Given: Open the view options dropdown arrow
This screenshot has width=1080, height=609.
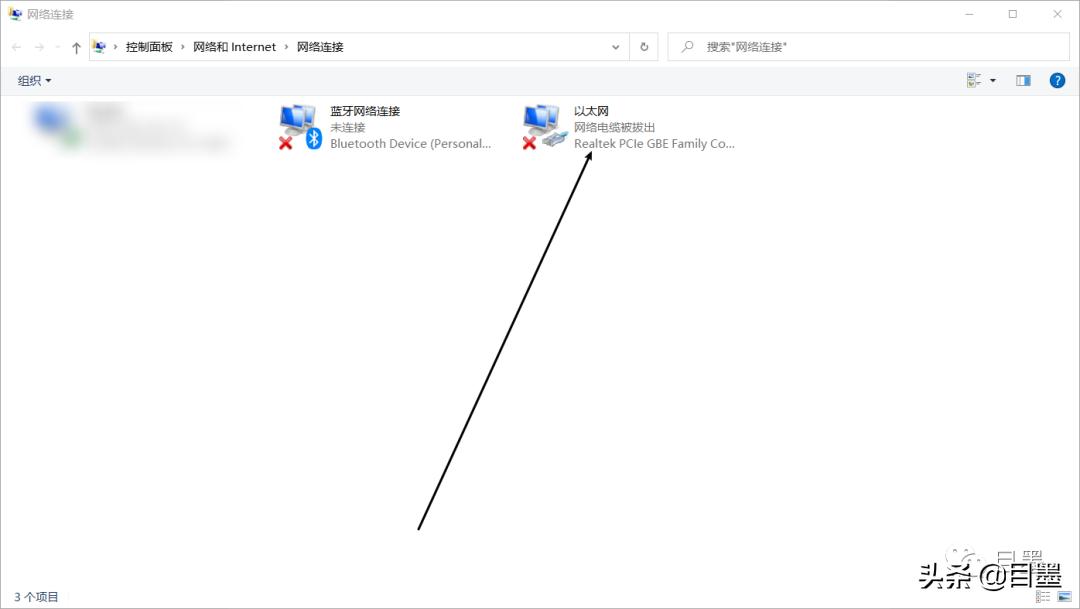Looking at the screenshot, I should pos(995,80).
